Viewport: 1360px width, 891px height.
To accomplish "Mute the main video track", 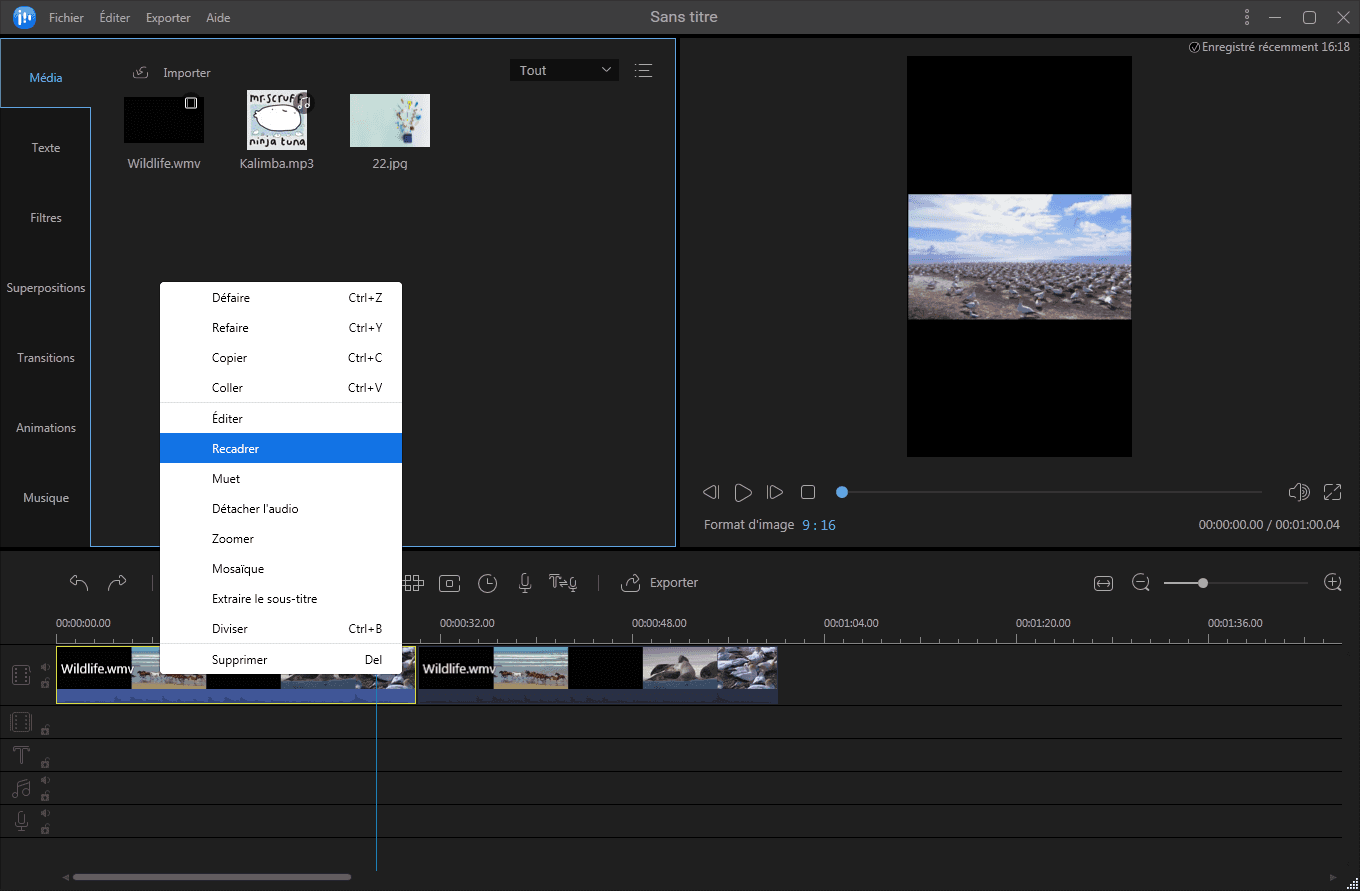I will pos(45,668).
